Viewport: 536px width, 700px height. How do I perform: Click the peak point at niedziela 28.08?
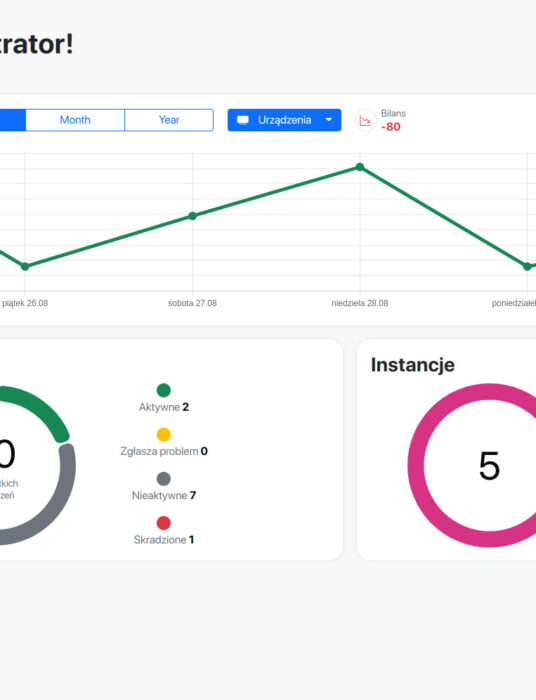(360, 167)
